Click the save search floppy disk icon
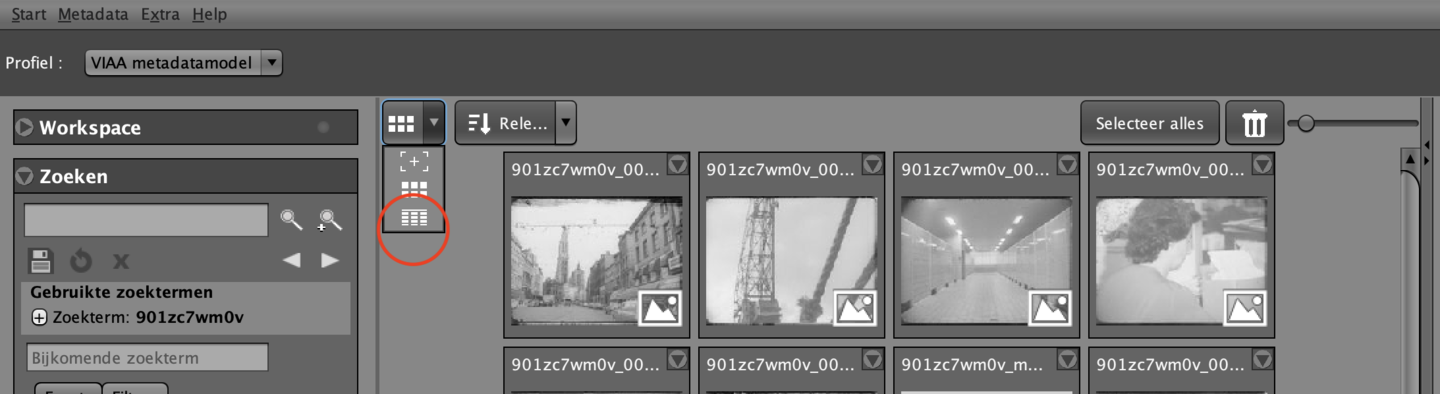 pyautogui.click(x=41, y=261)
